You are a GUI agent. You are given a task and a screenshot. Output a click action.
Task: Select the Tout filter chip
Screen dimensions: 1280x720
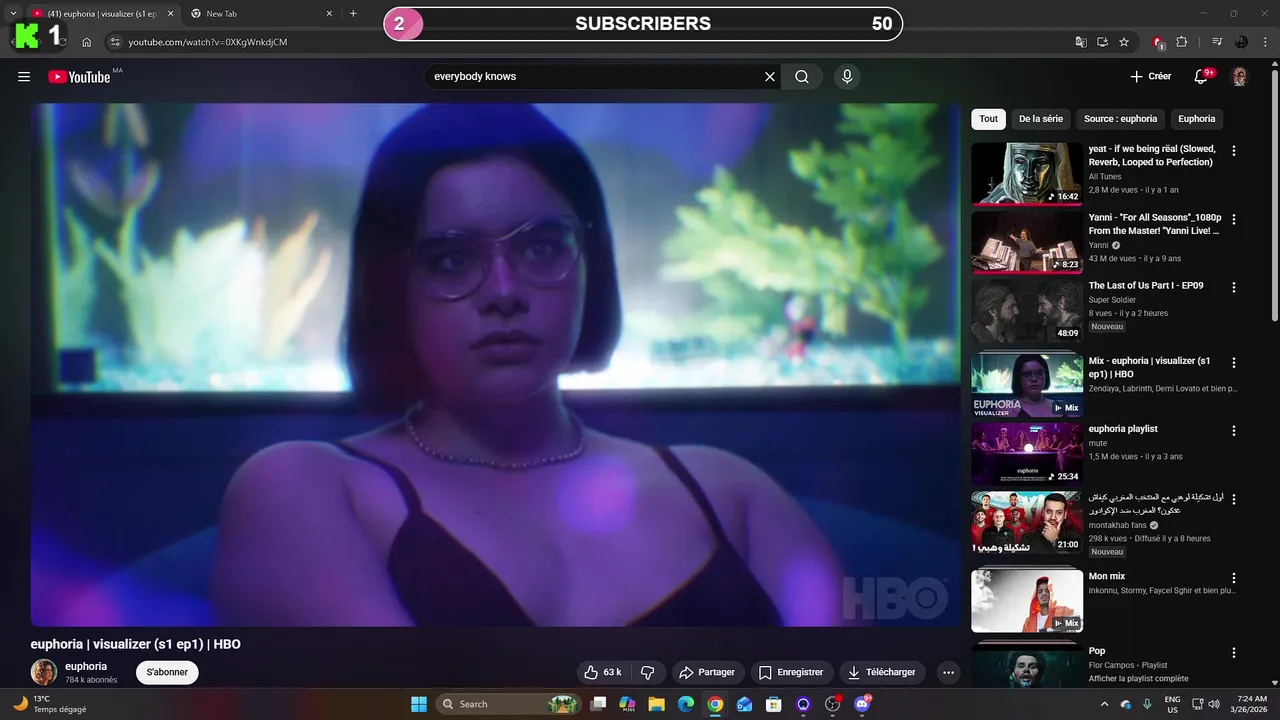coord(989,119)
